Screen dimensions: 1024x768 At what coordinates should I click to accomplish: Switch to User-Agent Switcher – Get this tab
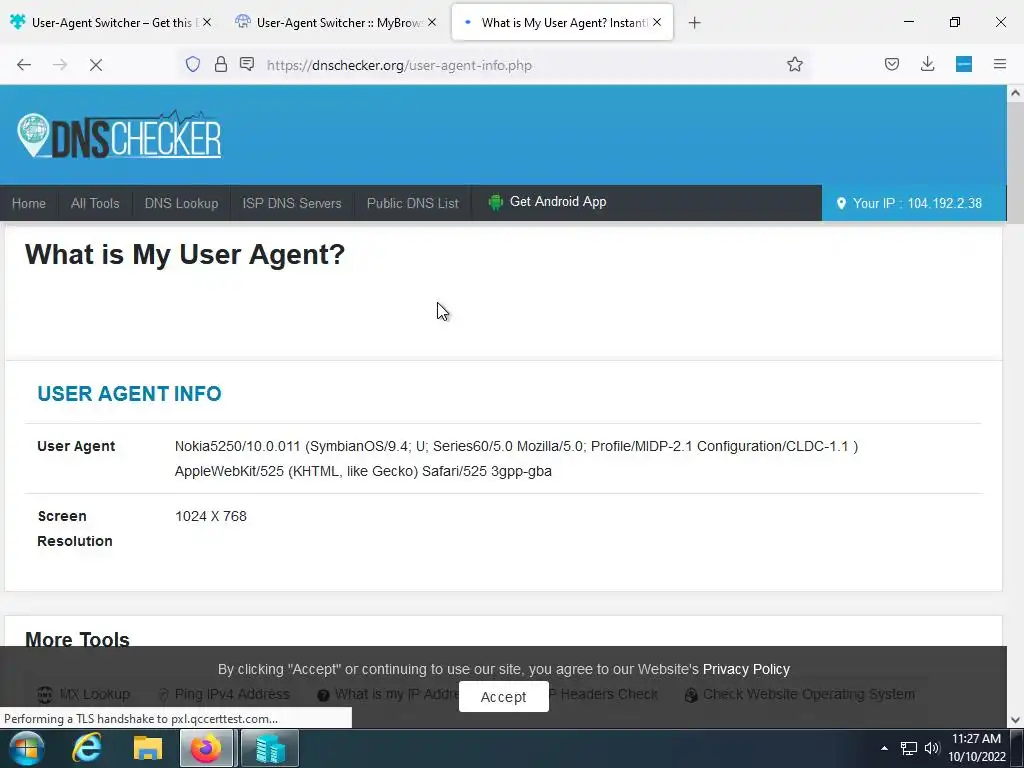click(112, 22)
